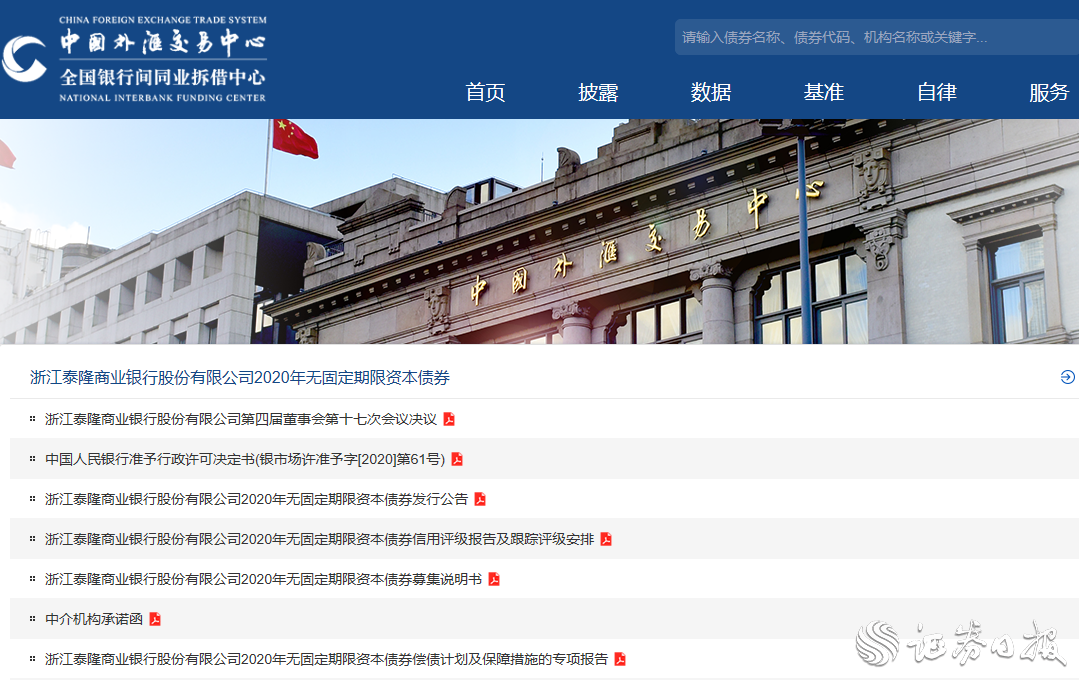This screenshot has height=680, width=1079.
Task: Open the 浙江泰隆商业银行2020年无固定期限资本债券 heading link
Action: (x=240, y=377)
